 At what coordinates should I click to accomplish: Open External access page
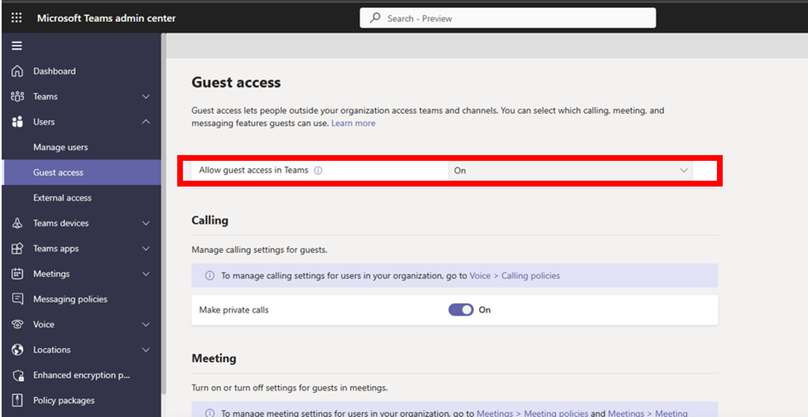click(62, 198)
